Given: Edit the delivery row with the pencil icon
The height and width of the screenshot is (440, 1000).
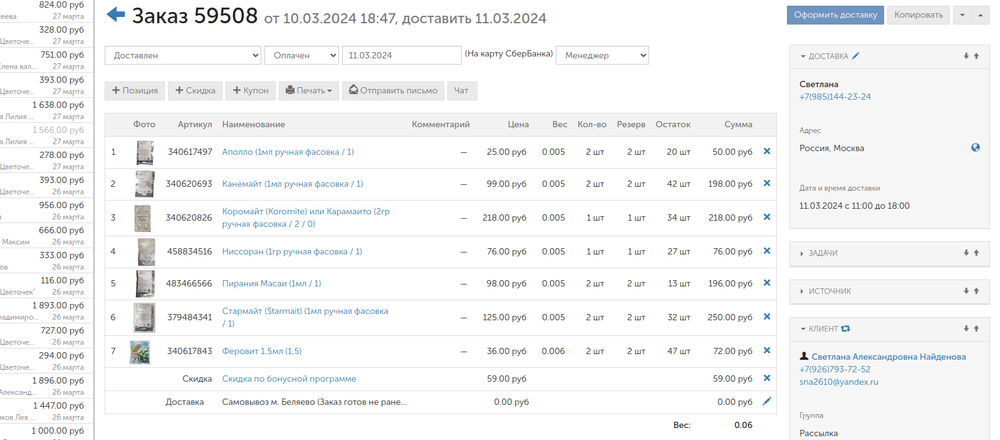Looking at the screenshot, I should [767, 401].
